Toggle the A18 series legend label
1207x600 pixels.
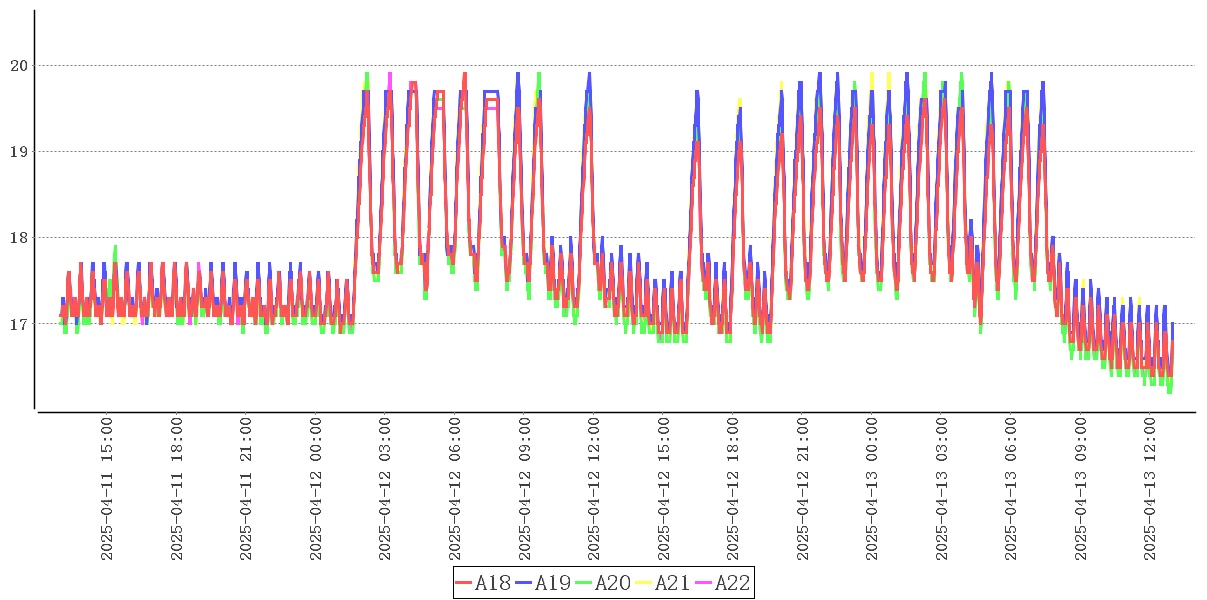493,583
